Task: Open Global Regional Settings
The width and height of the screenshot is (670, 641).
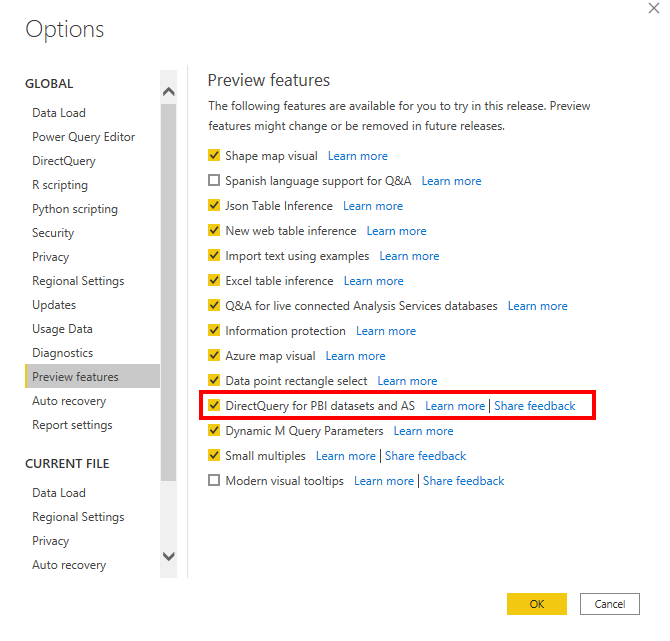Action: pyautogui.click(x=78, y=281)
